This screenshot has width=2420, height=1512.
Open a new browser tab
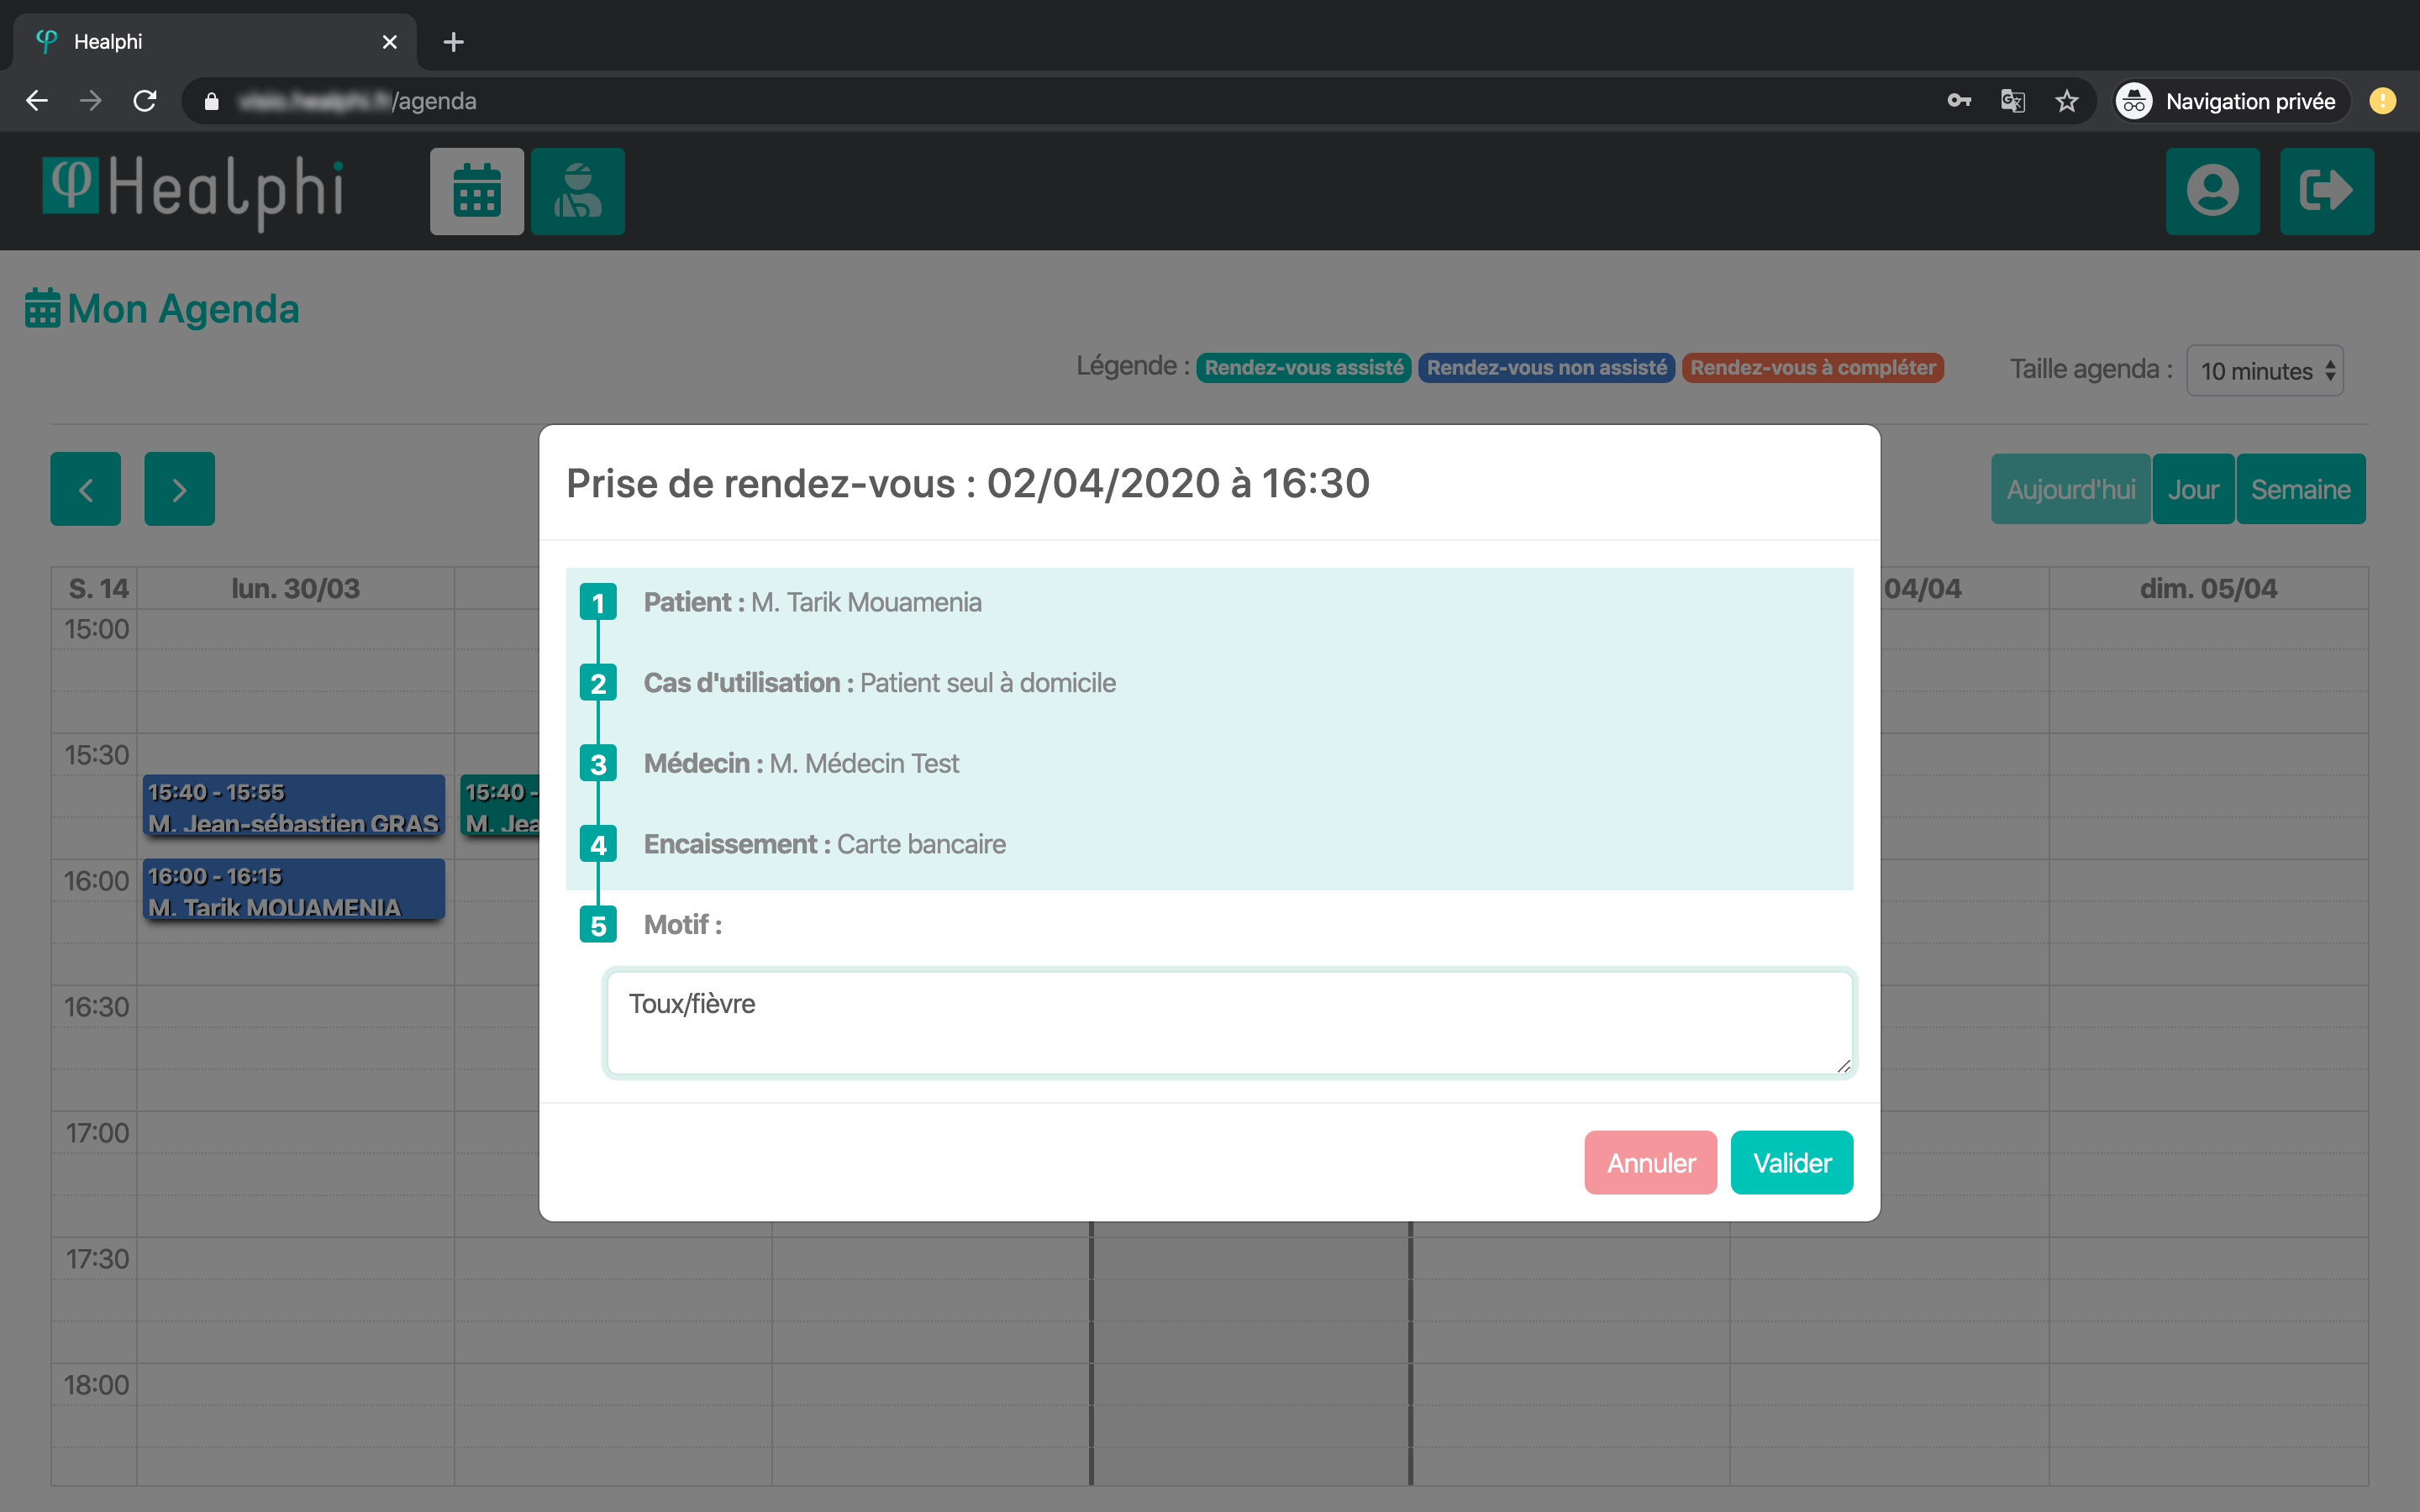tap(453, 42)
